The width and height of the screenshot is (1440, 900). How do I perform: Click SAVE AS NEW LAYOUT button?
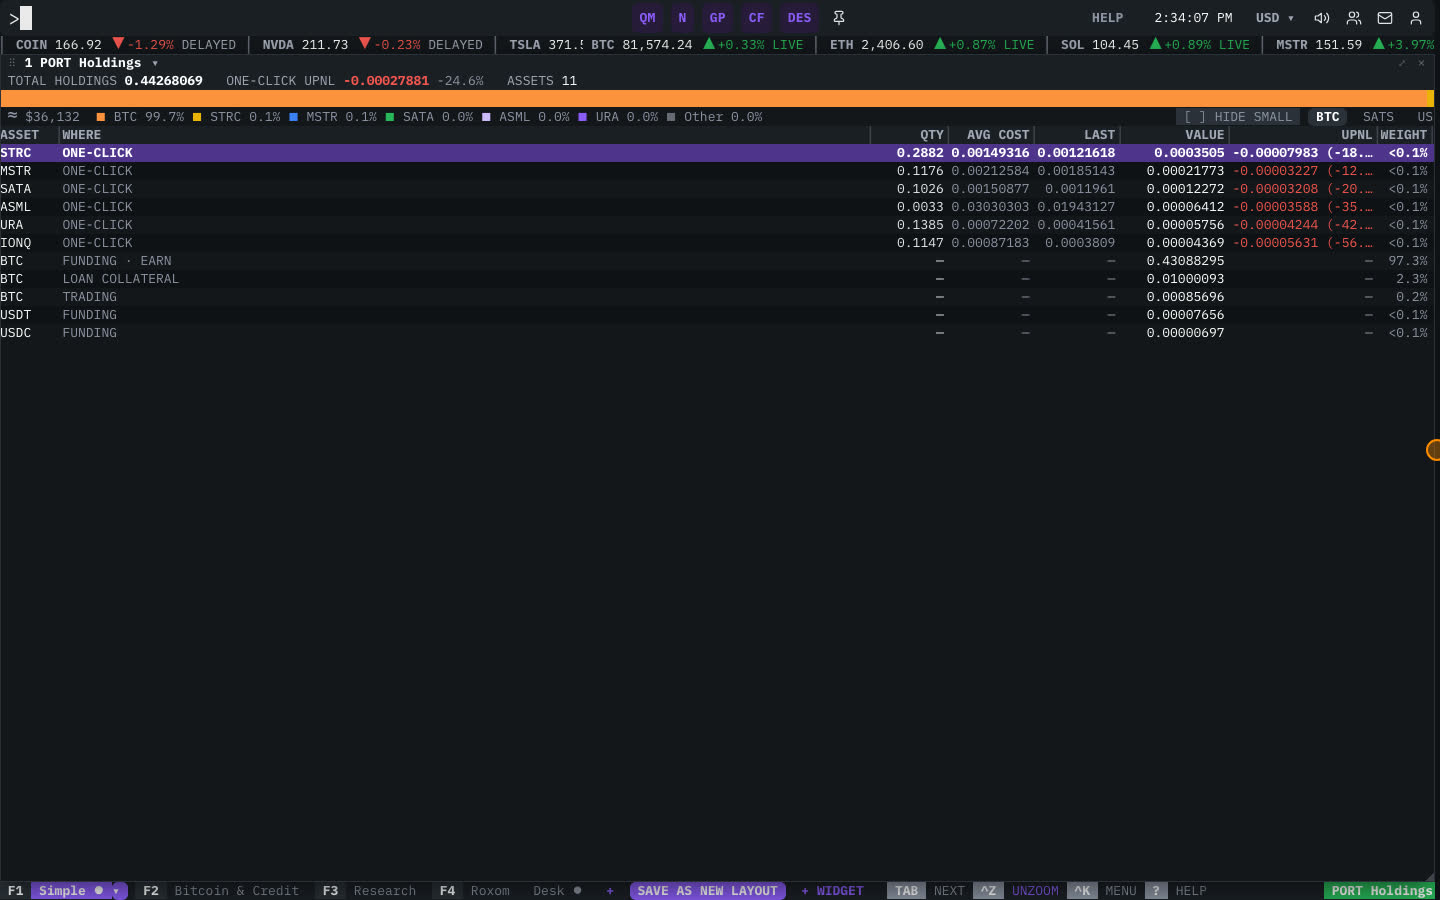(x=707, y=891)
